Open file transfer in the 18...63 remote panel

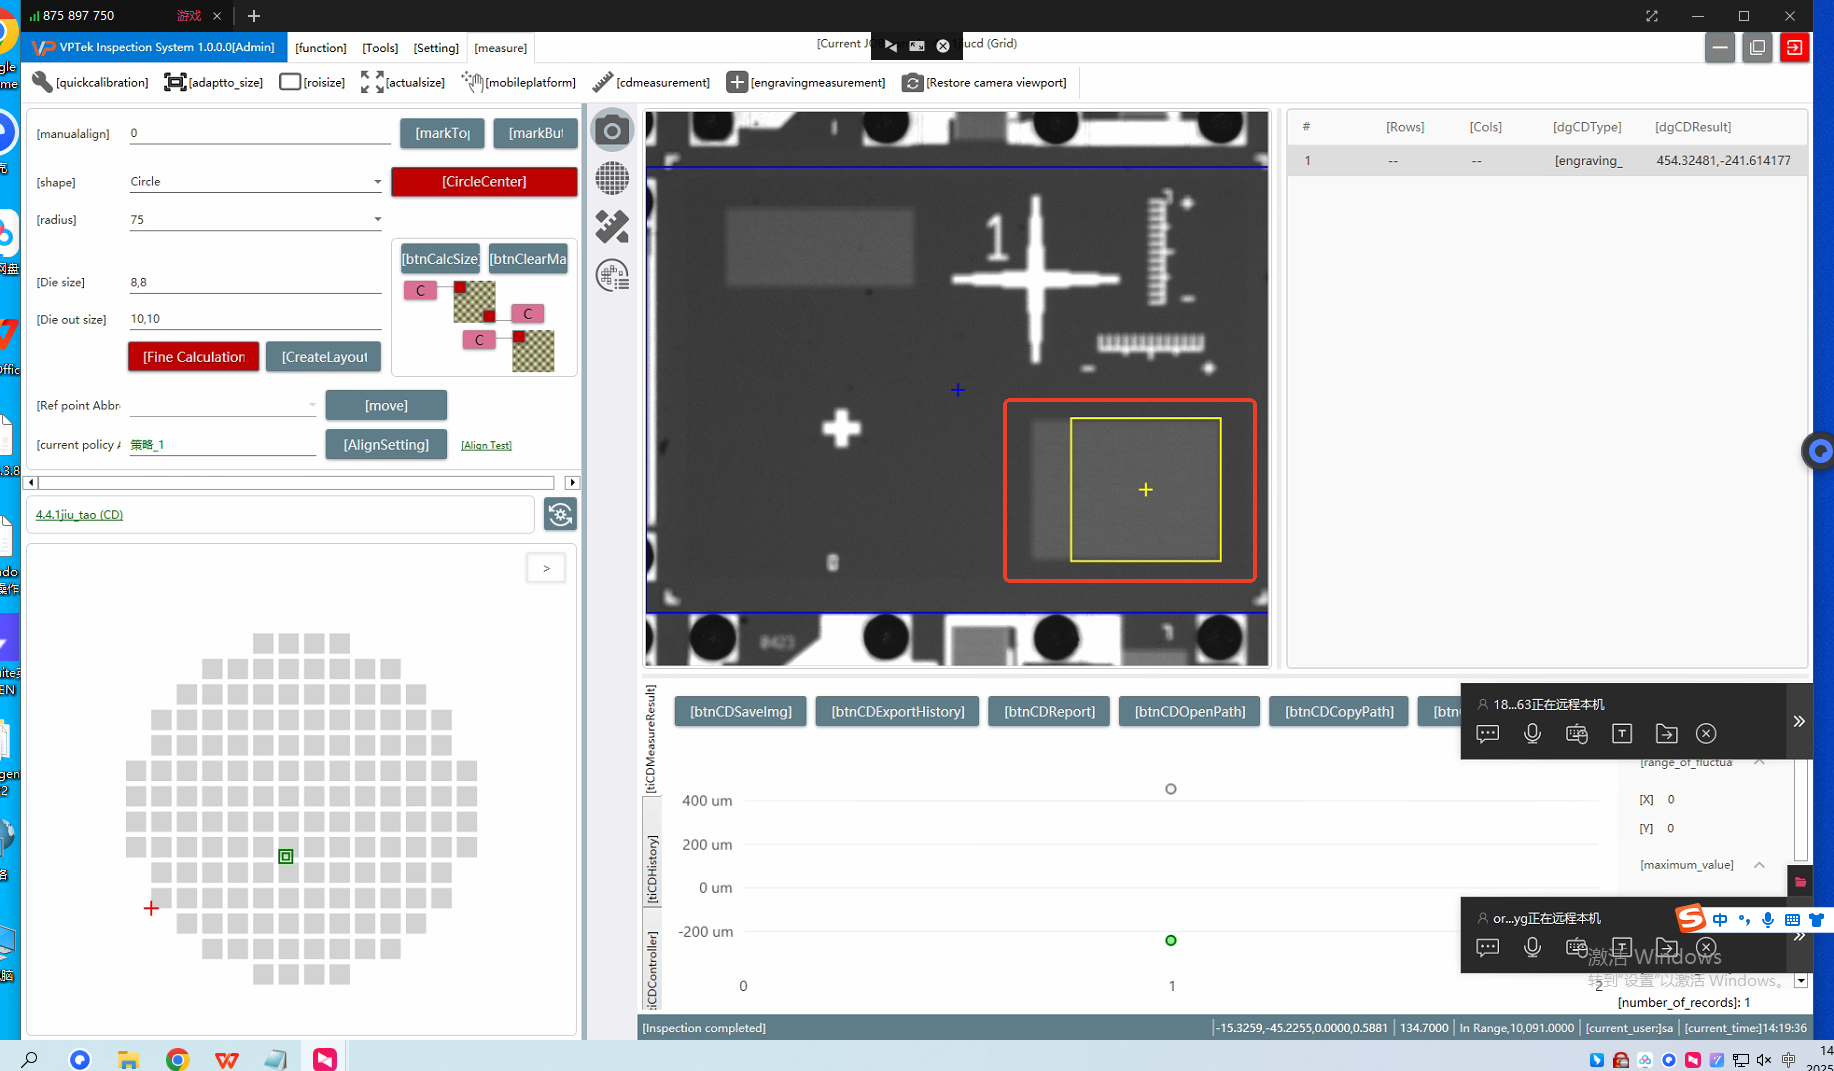1666,733
